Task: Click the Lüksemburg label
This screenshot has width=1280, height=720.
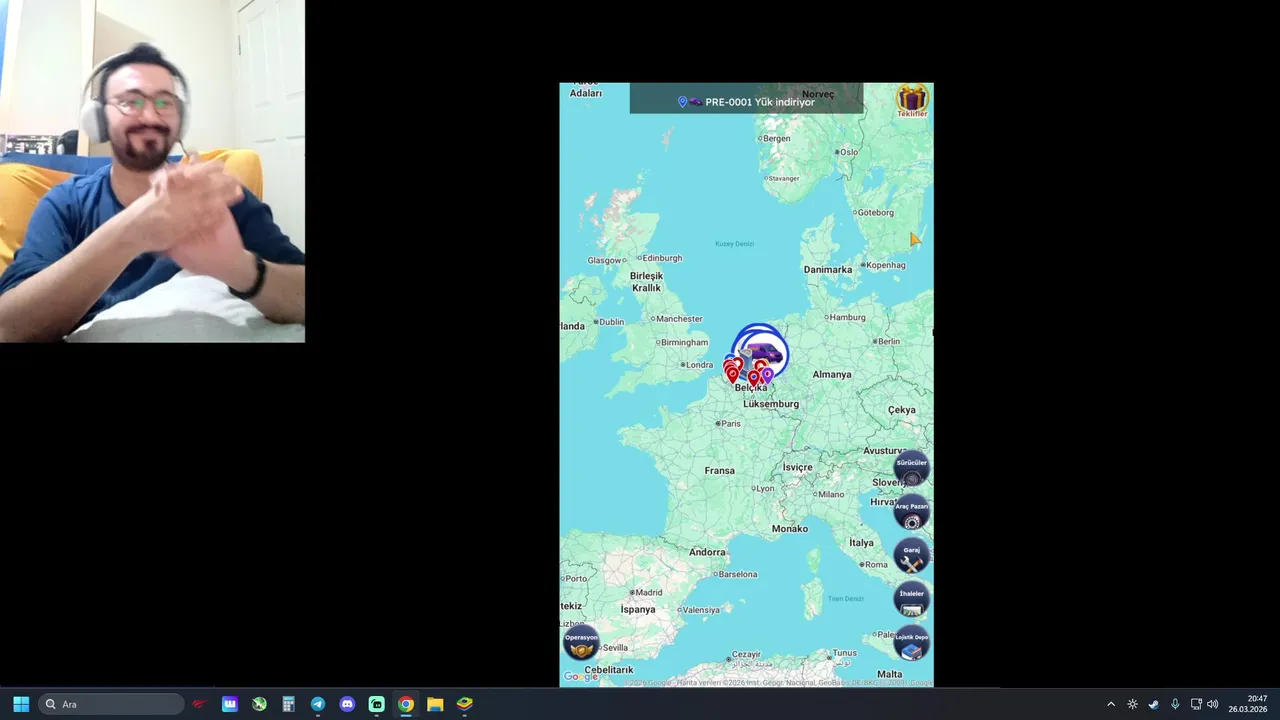Action: [x=771, y=404]
